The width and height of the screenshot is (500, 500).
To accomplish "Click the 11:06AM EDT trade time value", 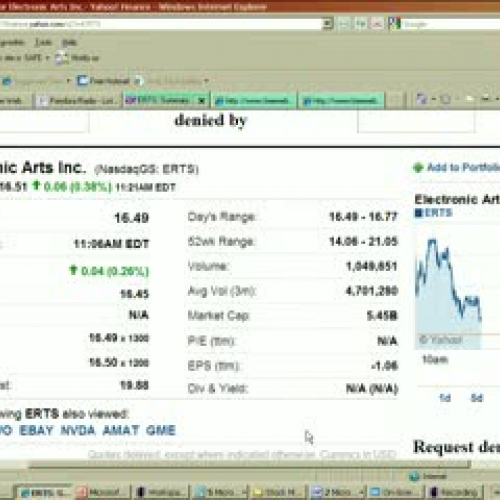I will [x=111, y=244].
